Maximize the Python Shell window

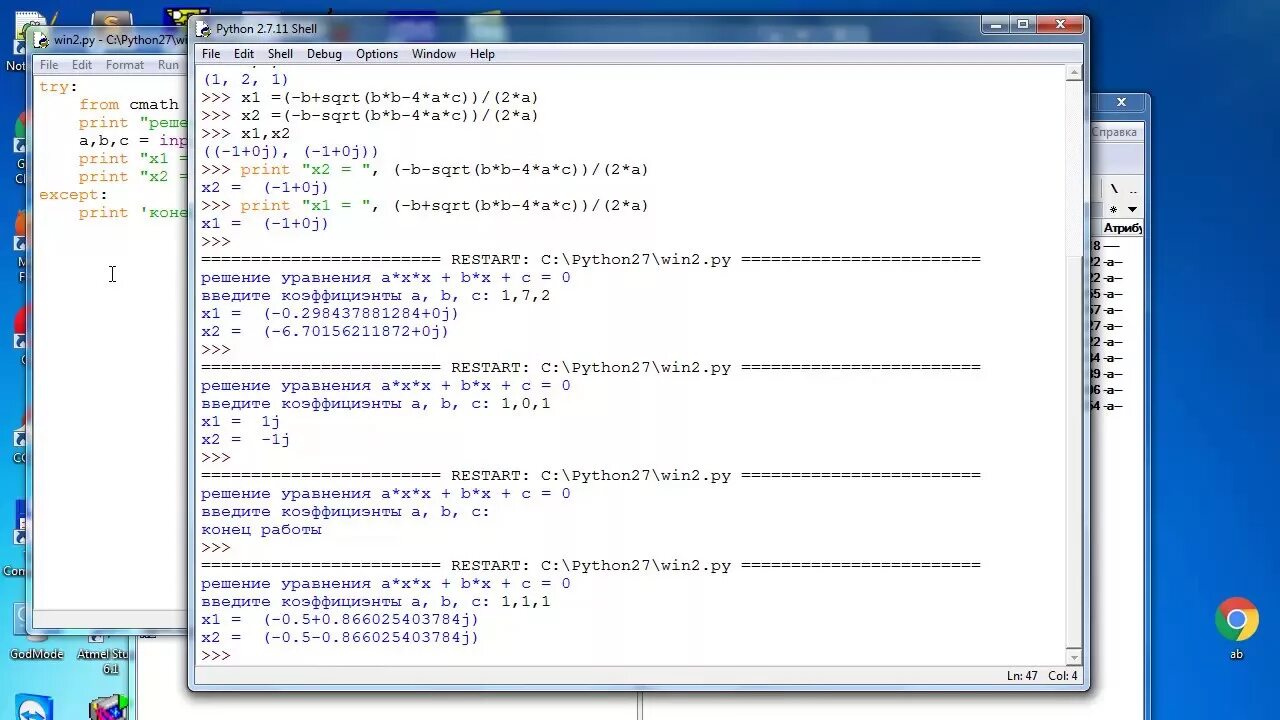pos(1022,25)
